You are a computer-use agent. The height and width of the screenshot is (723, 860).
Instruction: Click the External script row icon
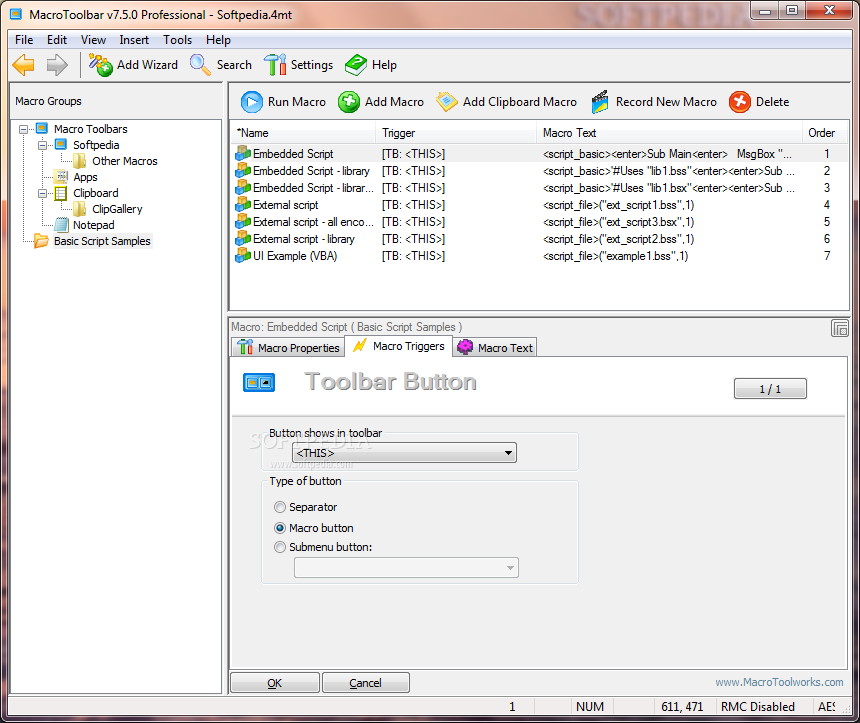[x=243, y=205]
